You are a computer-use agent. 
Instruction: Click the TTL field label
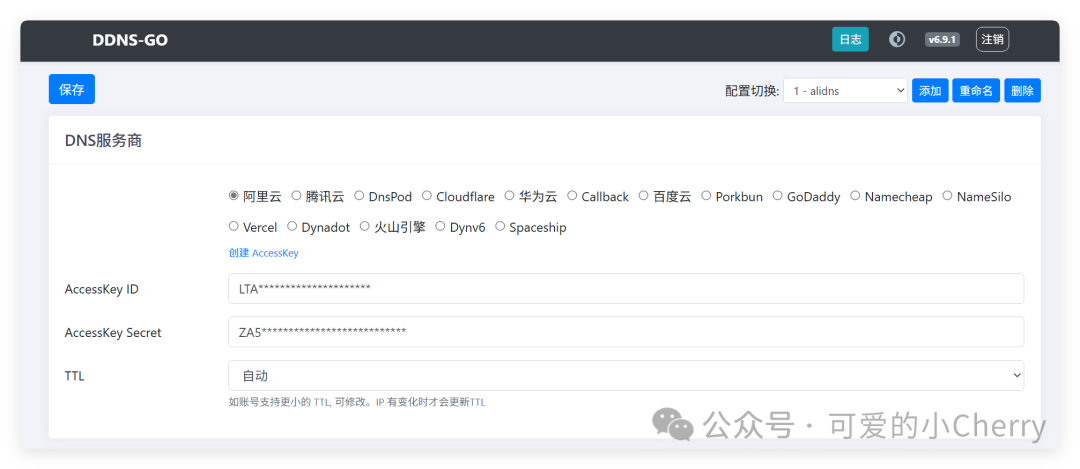(74, 377)
